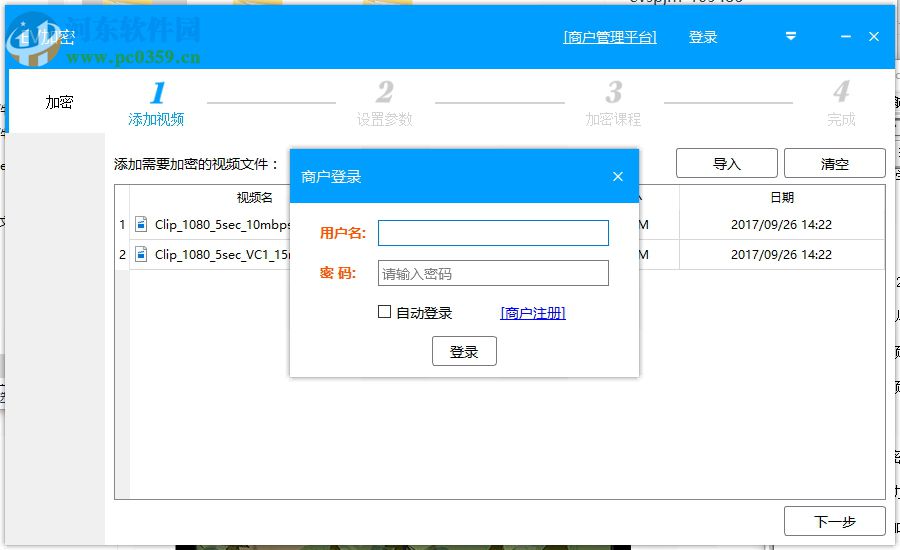Click date 2017/09/26 14:22 in row 1
This screenshot has height=550, width=900.
(x=781, y=224)
